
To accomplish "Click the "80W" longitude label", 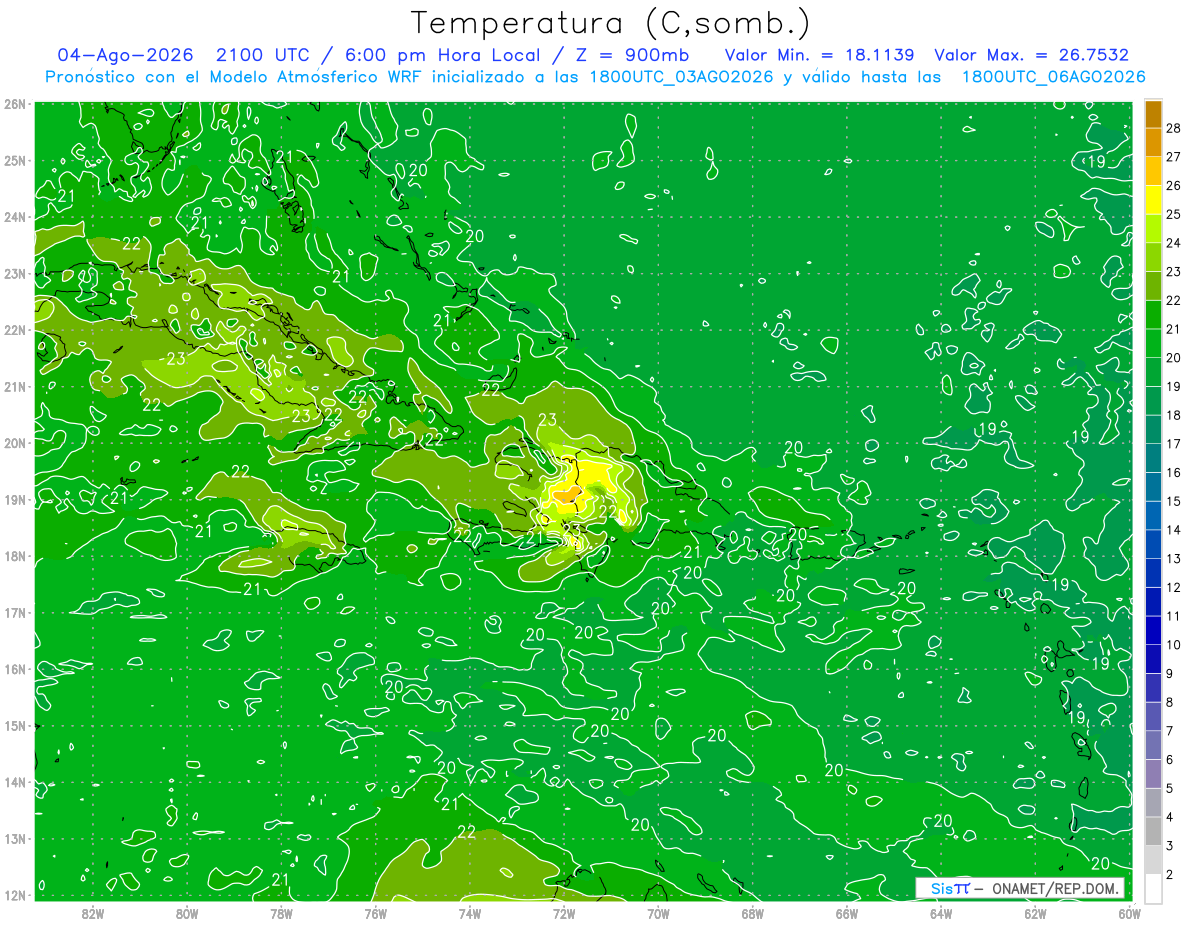I will 187,912.
